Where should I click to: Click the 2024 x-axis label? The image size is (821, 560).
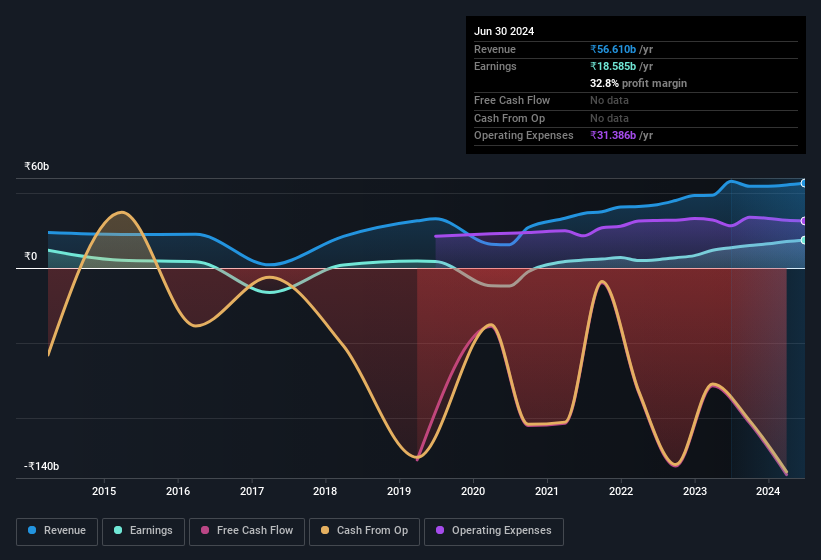click(x=768, y=491)
